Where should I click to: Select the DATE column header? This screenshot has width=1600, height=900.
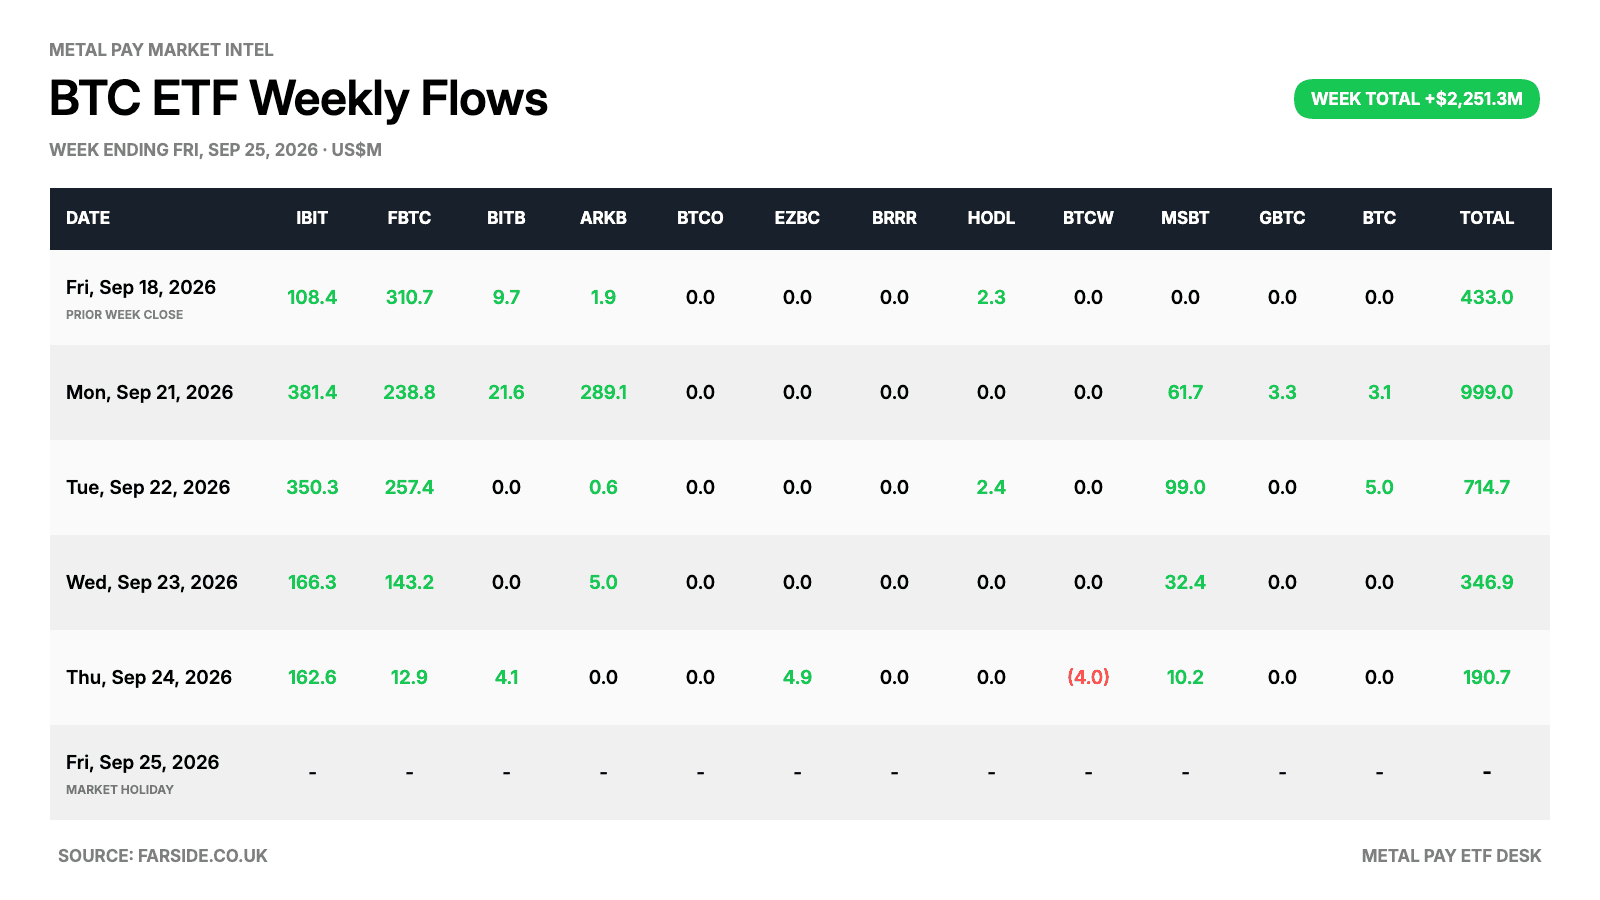click(x=88, y=218)
